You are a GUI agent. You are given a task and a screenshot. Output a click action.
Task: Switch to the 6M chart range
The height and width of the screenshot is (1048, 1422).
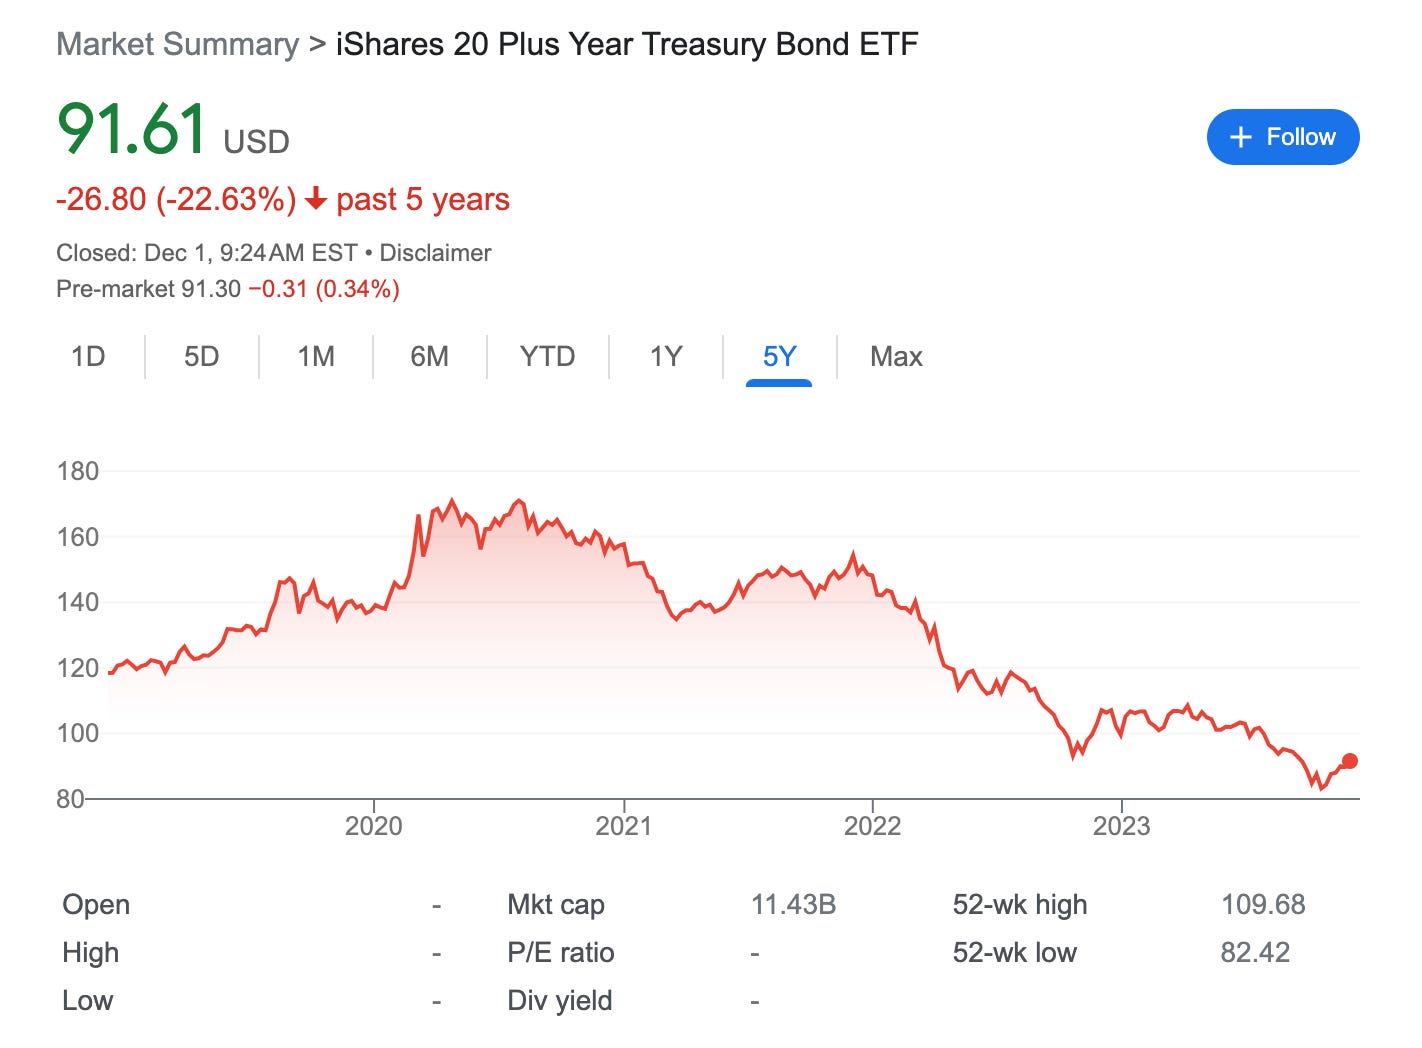430,357
